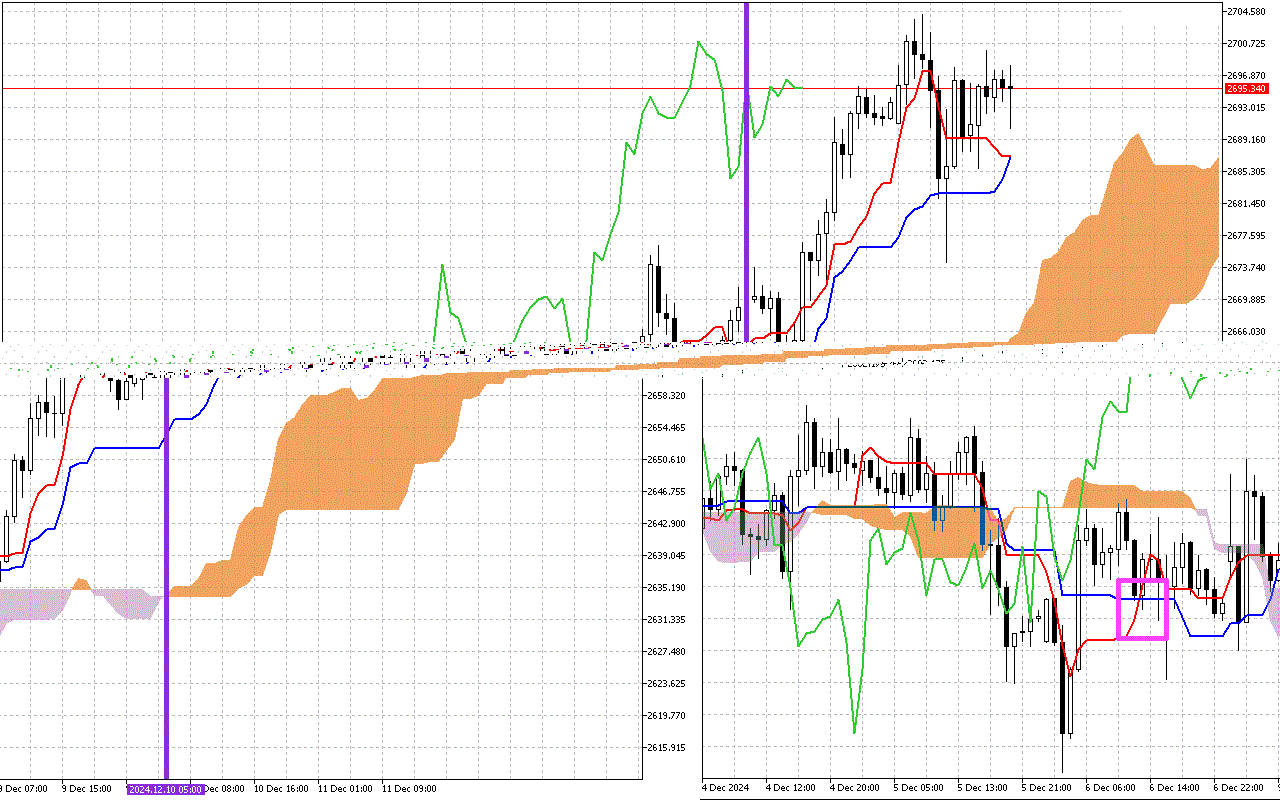Click the 2615.915 price axis label

666,748
